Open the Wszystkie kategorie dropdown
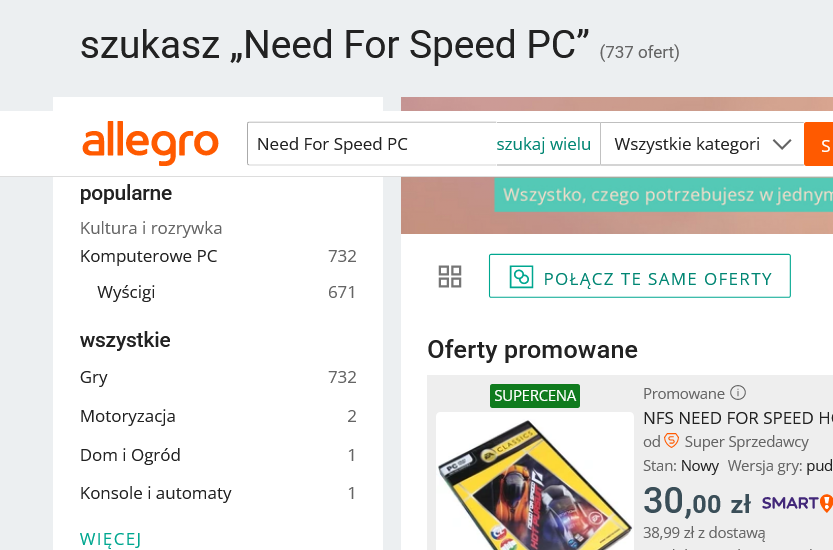 pos(702,144)
